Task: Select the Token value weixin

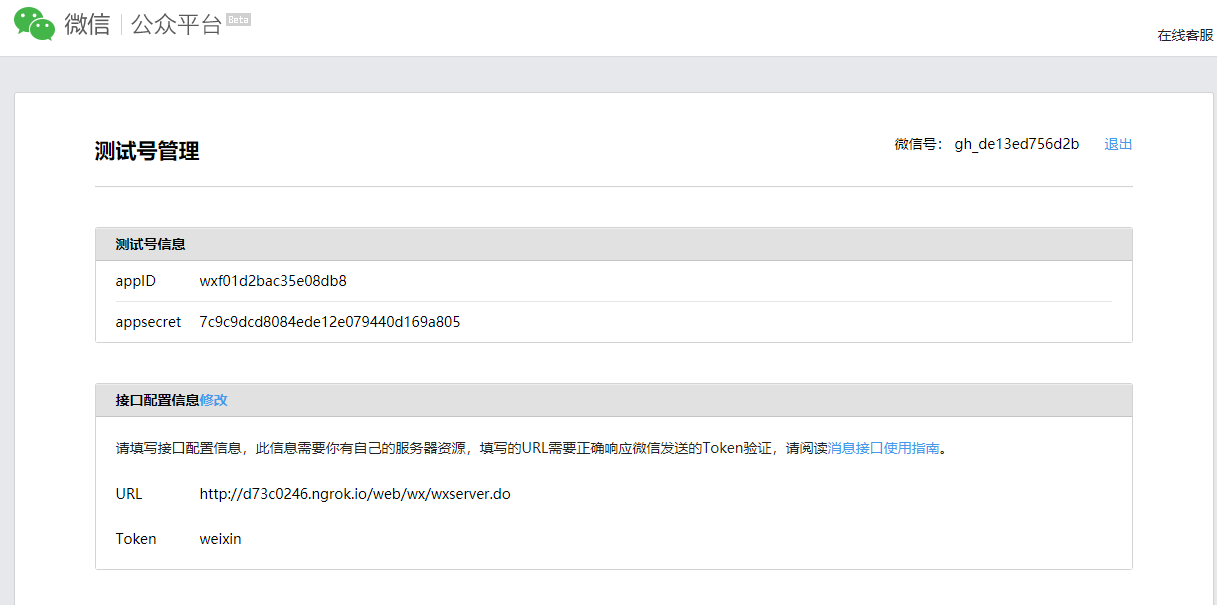Action: coord(220,539)
